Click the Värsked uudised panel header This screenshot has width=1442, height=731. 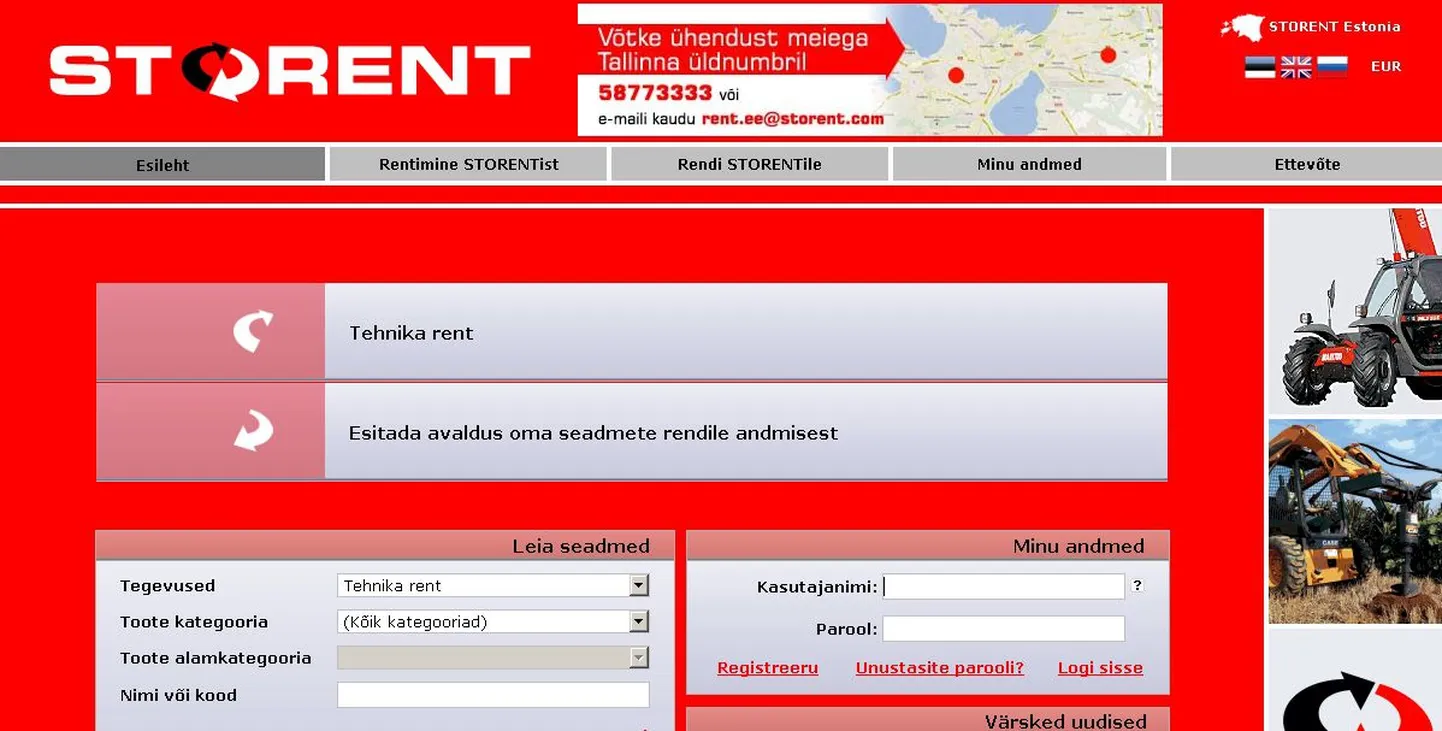coord(928,720)
